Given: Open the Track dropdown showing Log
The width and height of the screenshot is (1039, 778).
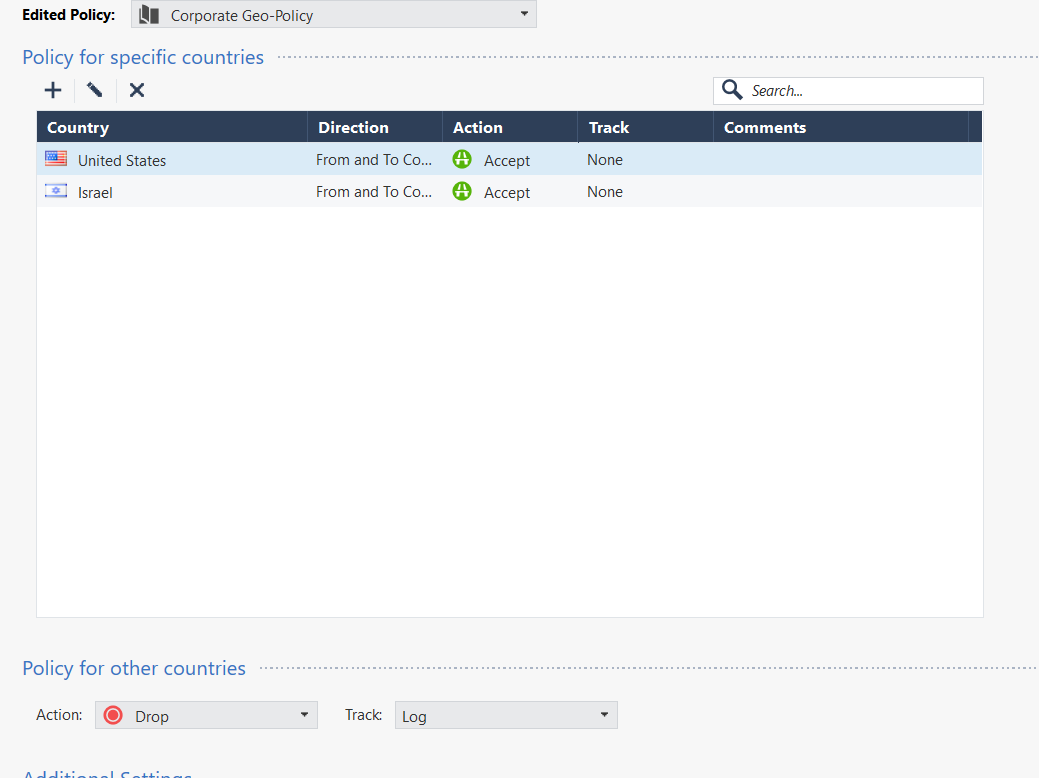Looking at the screenshot, I should pyautogui.click(x=506, y=715).
